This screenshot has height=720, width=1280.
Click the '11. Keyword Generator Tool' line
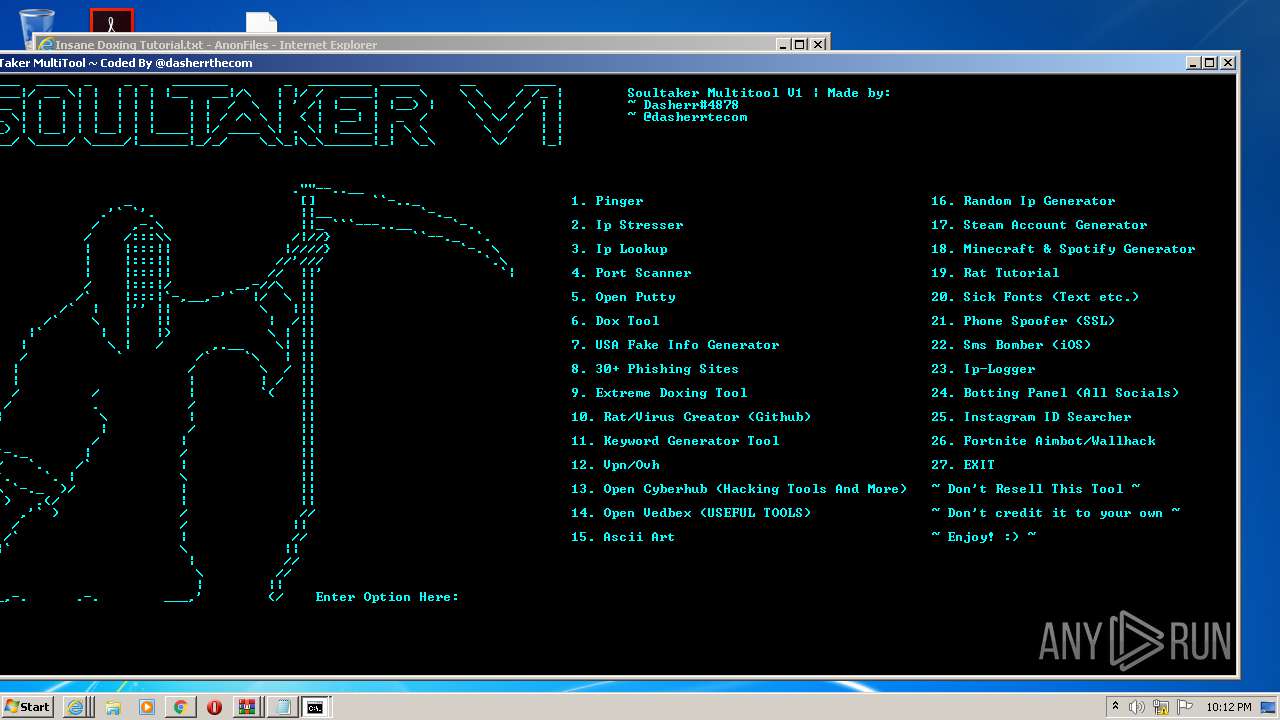tap(675, 441)
